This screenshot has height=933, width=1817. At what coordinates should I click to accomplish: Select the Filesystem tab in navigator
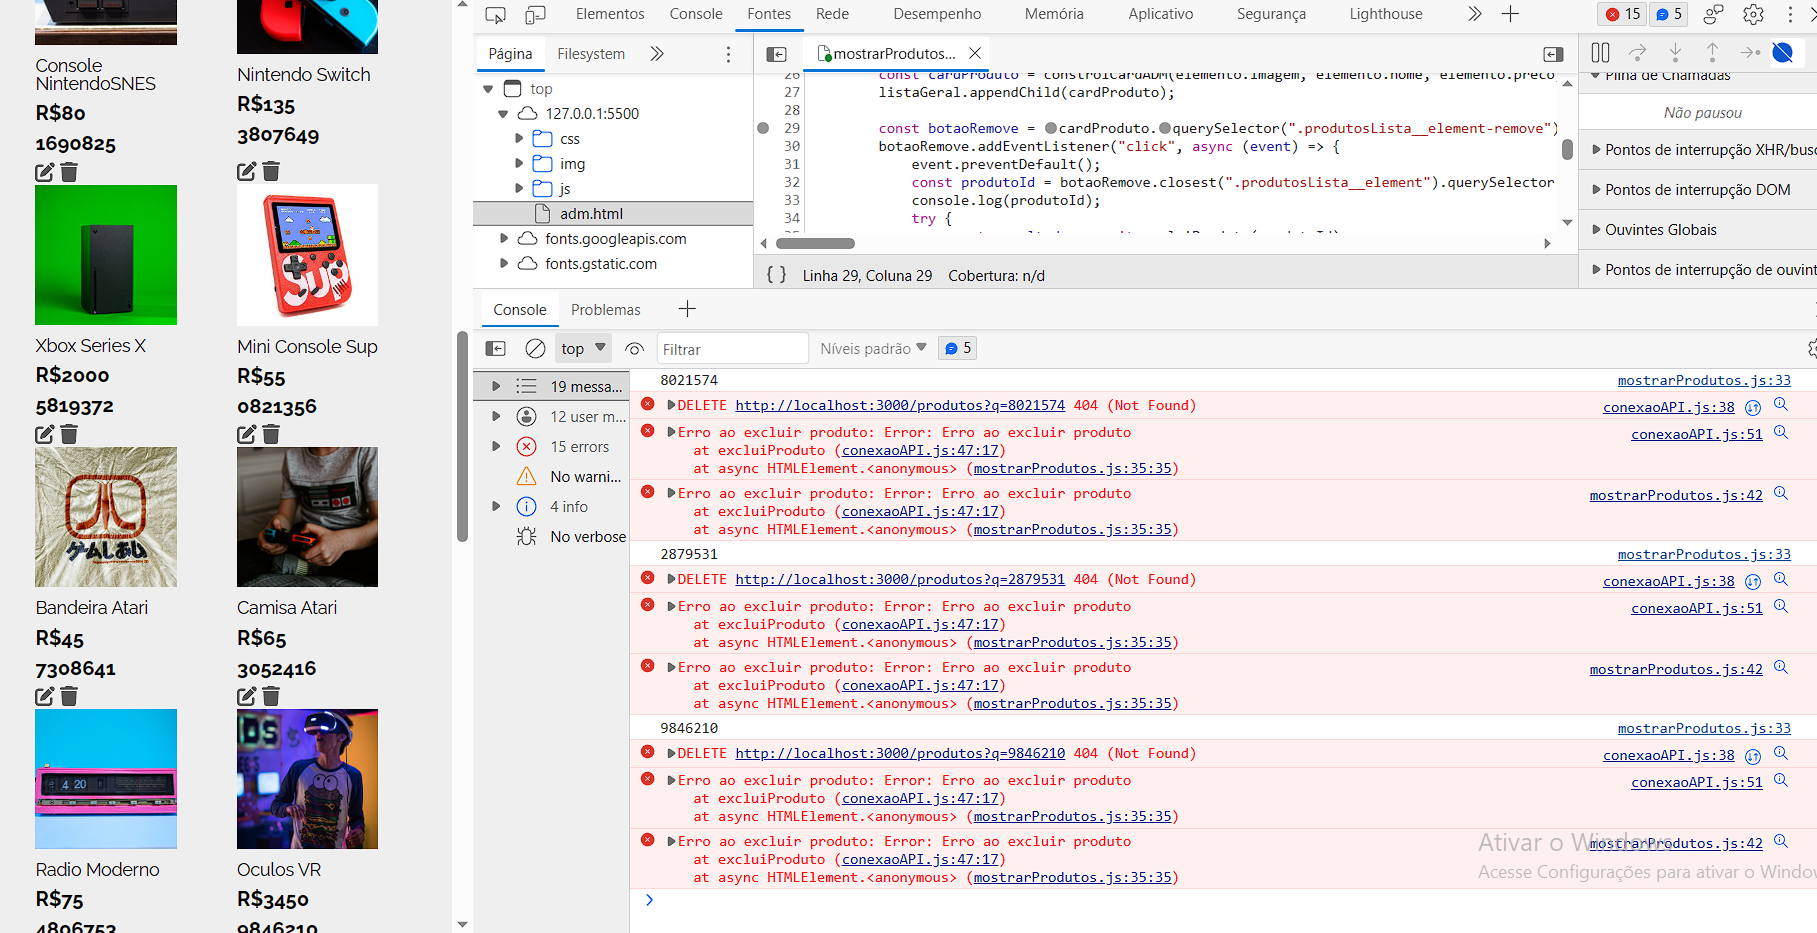click(x=591, y=54)
